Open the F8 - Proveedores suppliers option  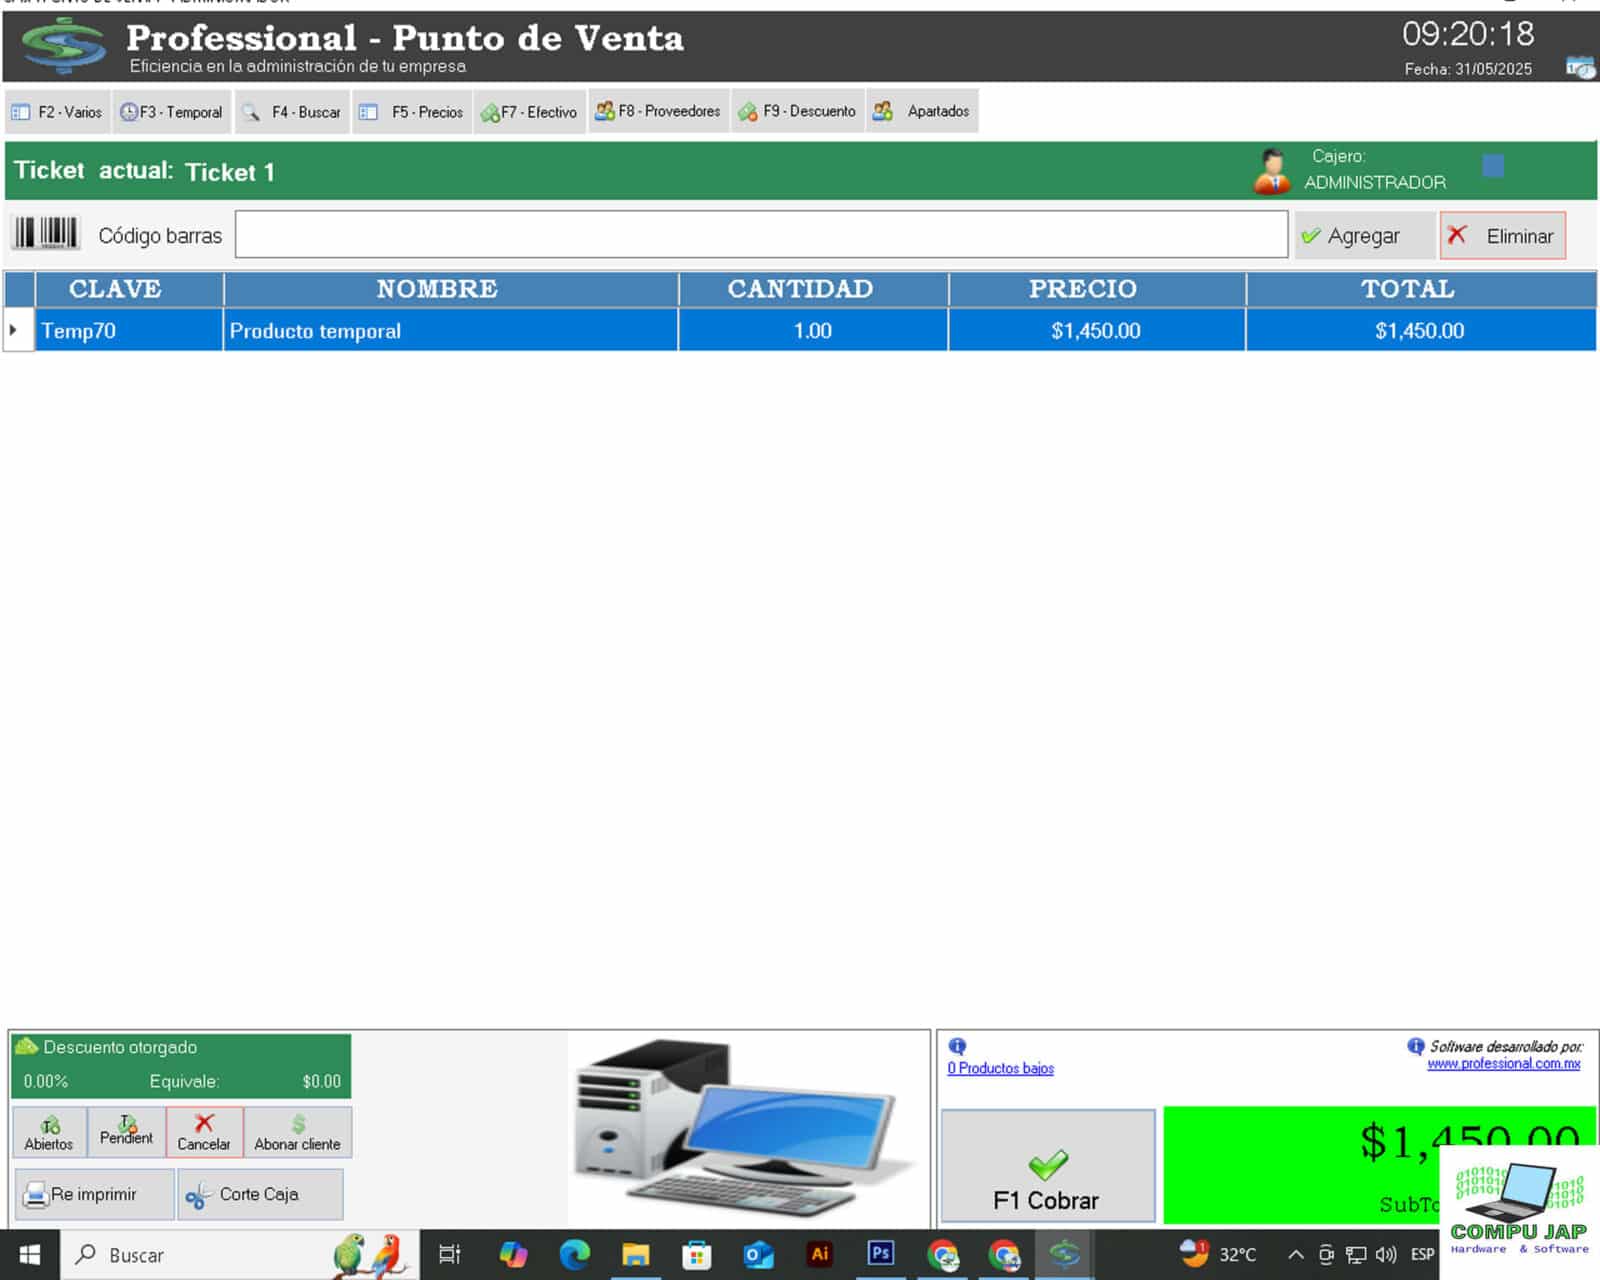tap(659, 111)
